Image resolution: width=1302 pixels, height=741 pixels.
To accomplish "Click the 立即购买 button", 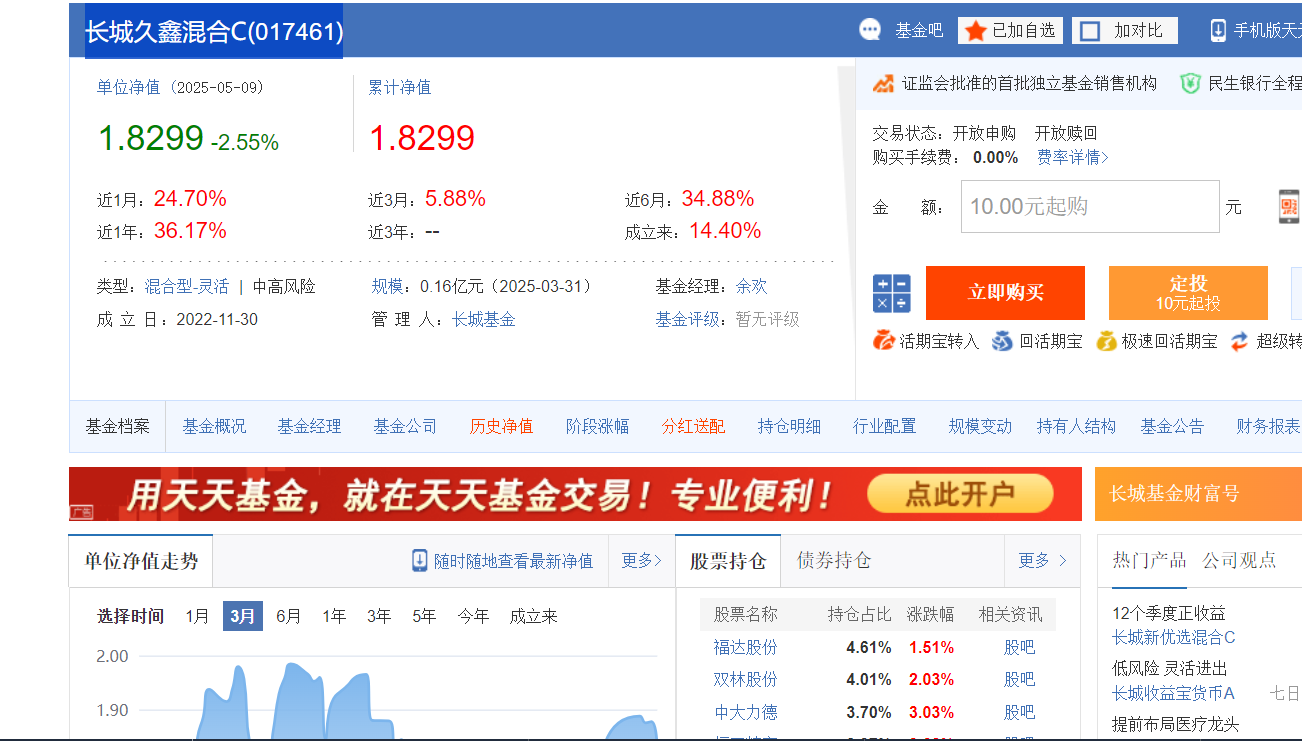I will [1005, 293].
